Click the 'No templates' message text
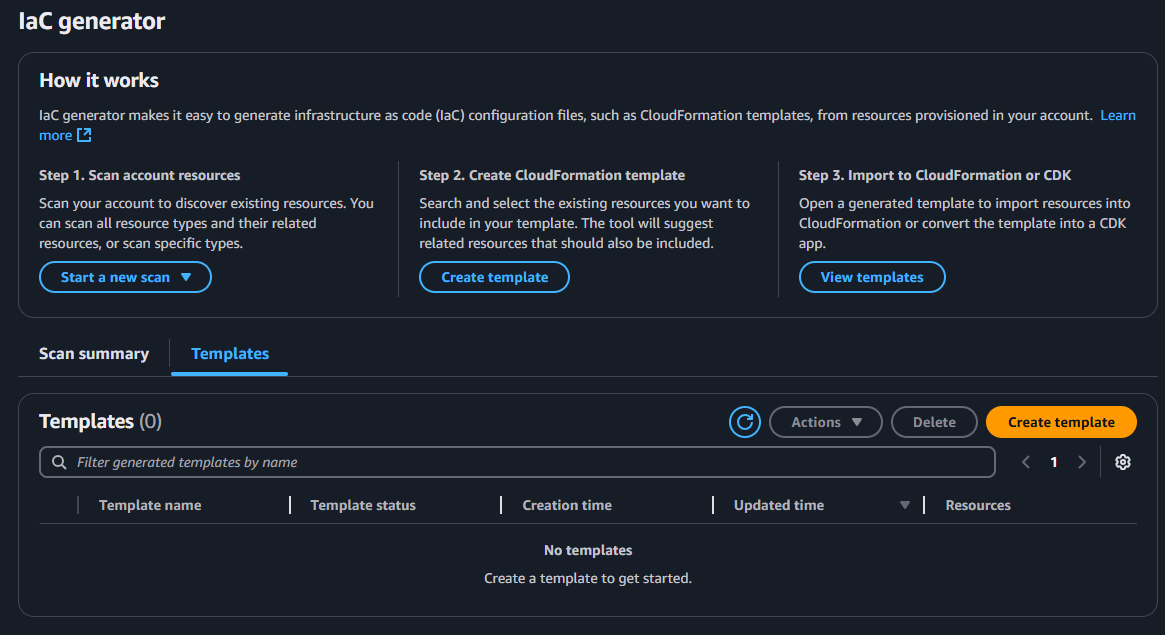 tap(588, 550)
